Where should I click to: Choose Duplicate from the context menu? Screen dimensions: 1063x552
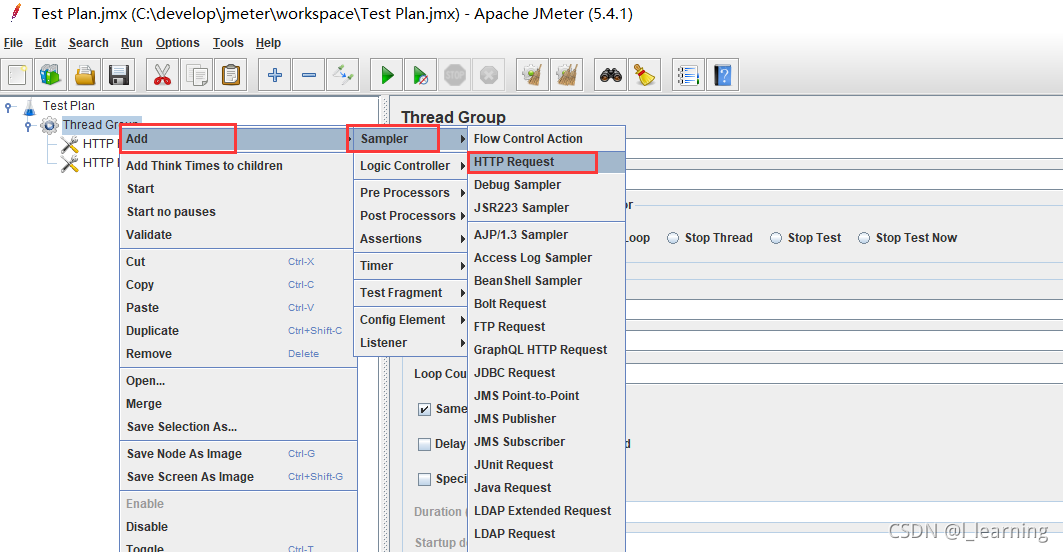click(238, 331)
